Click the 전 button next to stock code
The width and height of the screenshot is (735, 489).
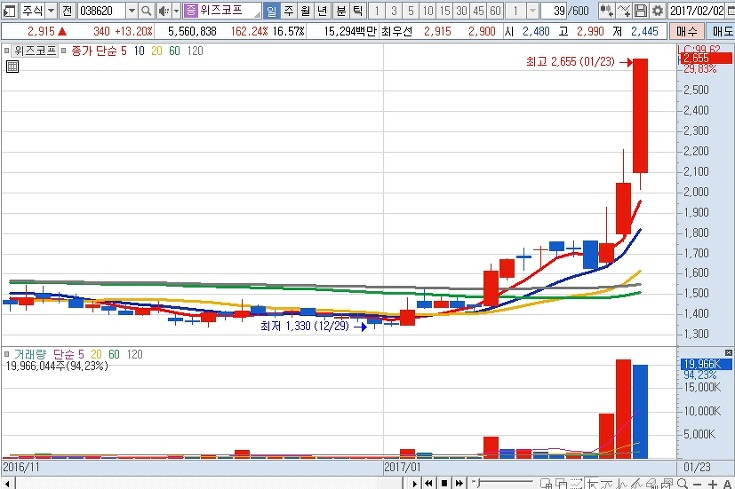[x=67, y=10]
